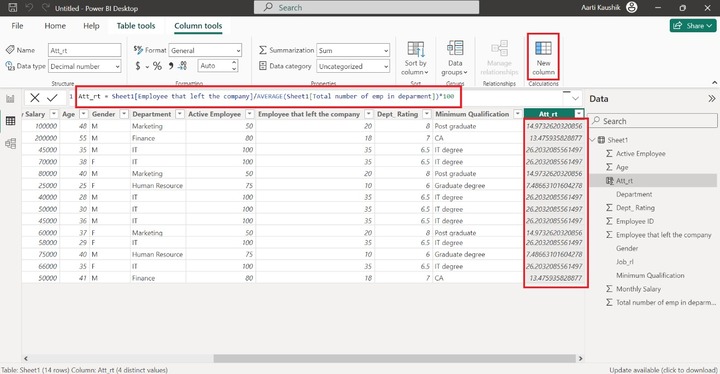Click the Share button

(692, 26)
